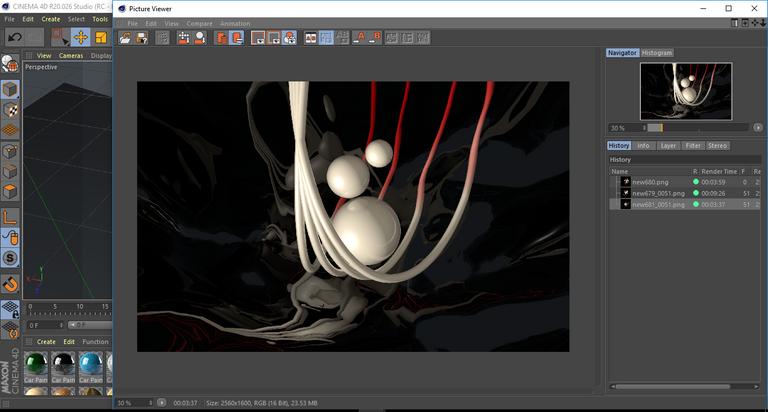This screenshot has height=412, width=768.
Task: Switch to the Layer tab
Action: point(668,145)
